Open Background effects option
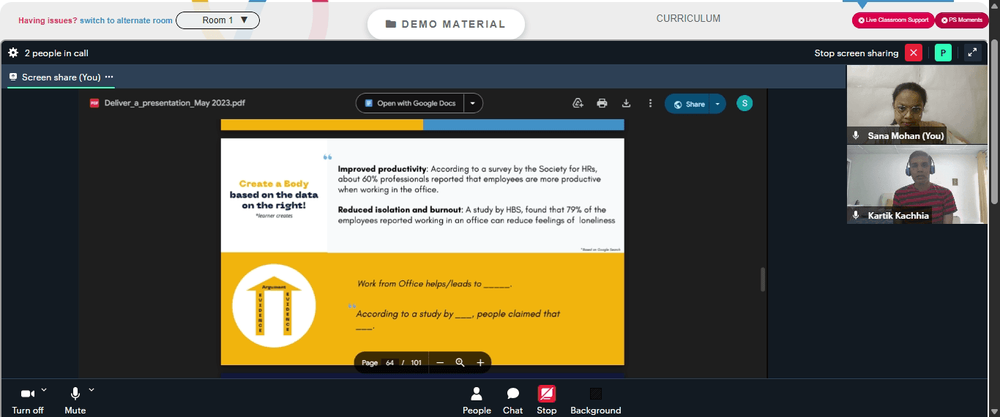Image resolution: width=1000 pixels, height=417 pixels. point(596,401)
